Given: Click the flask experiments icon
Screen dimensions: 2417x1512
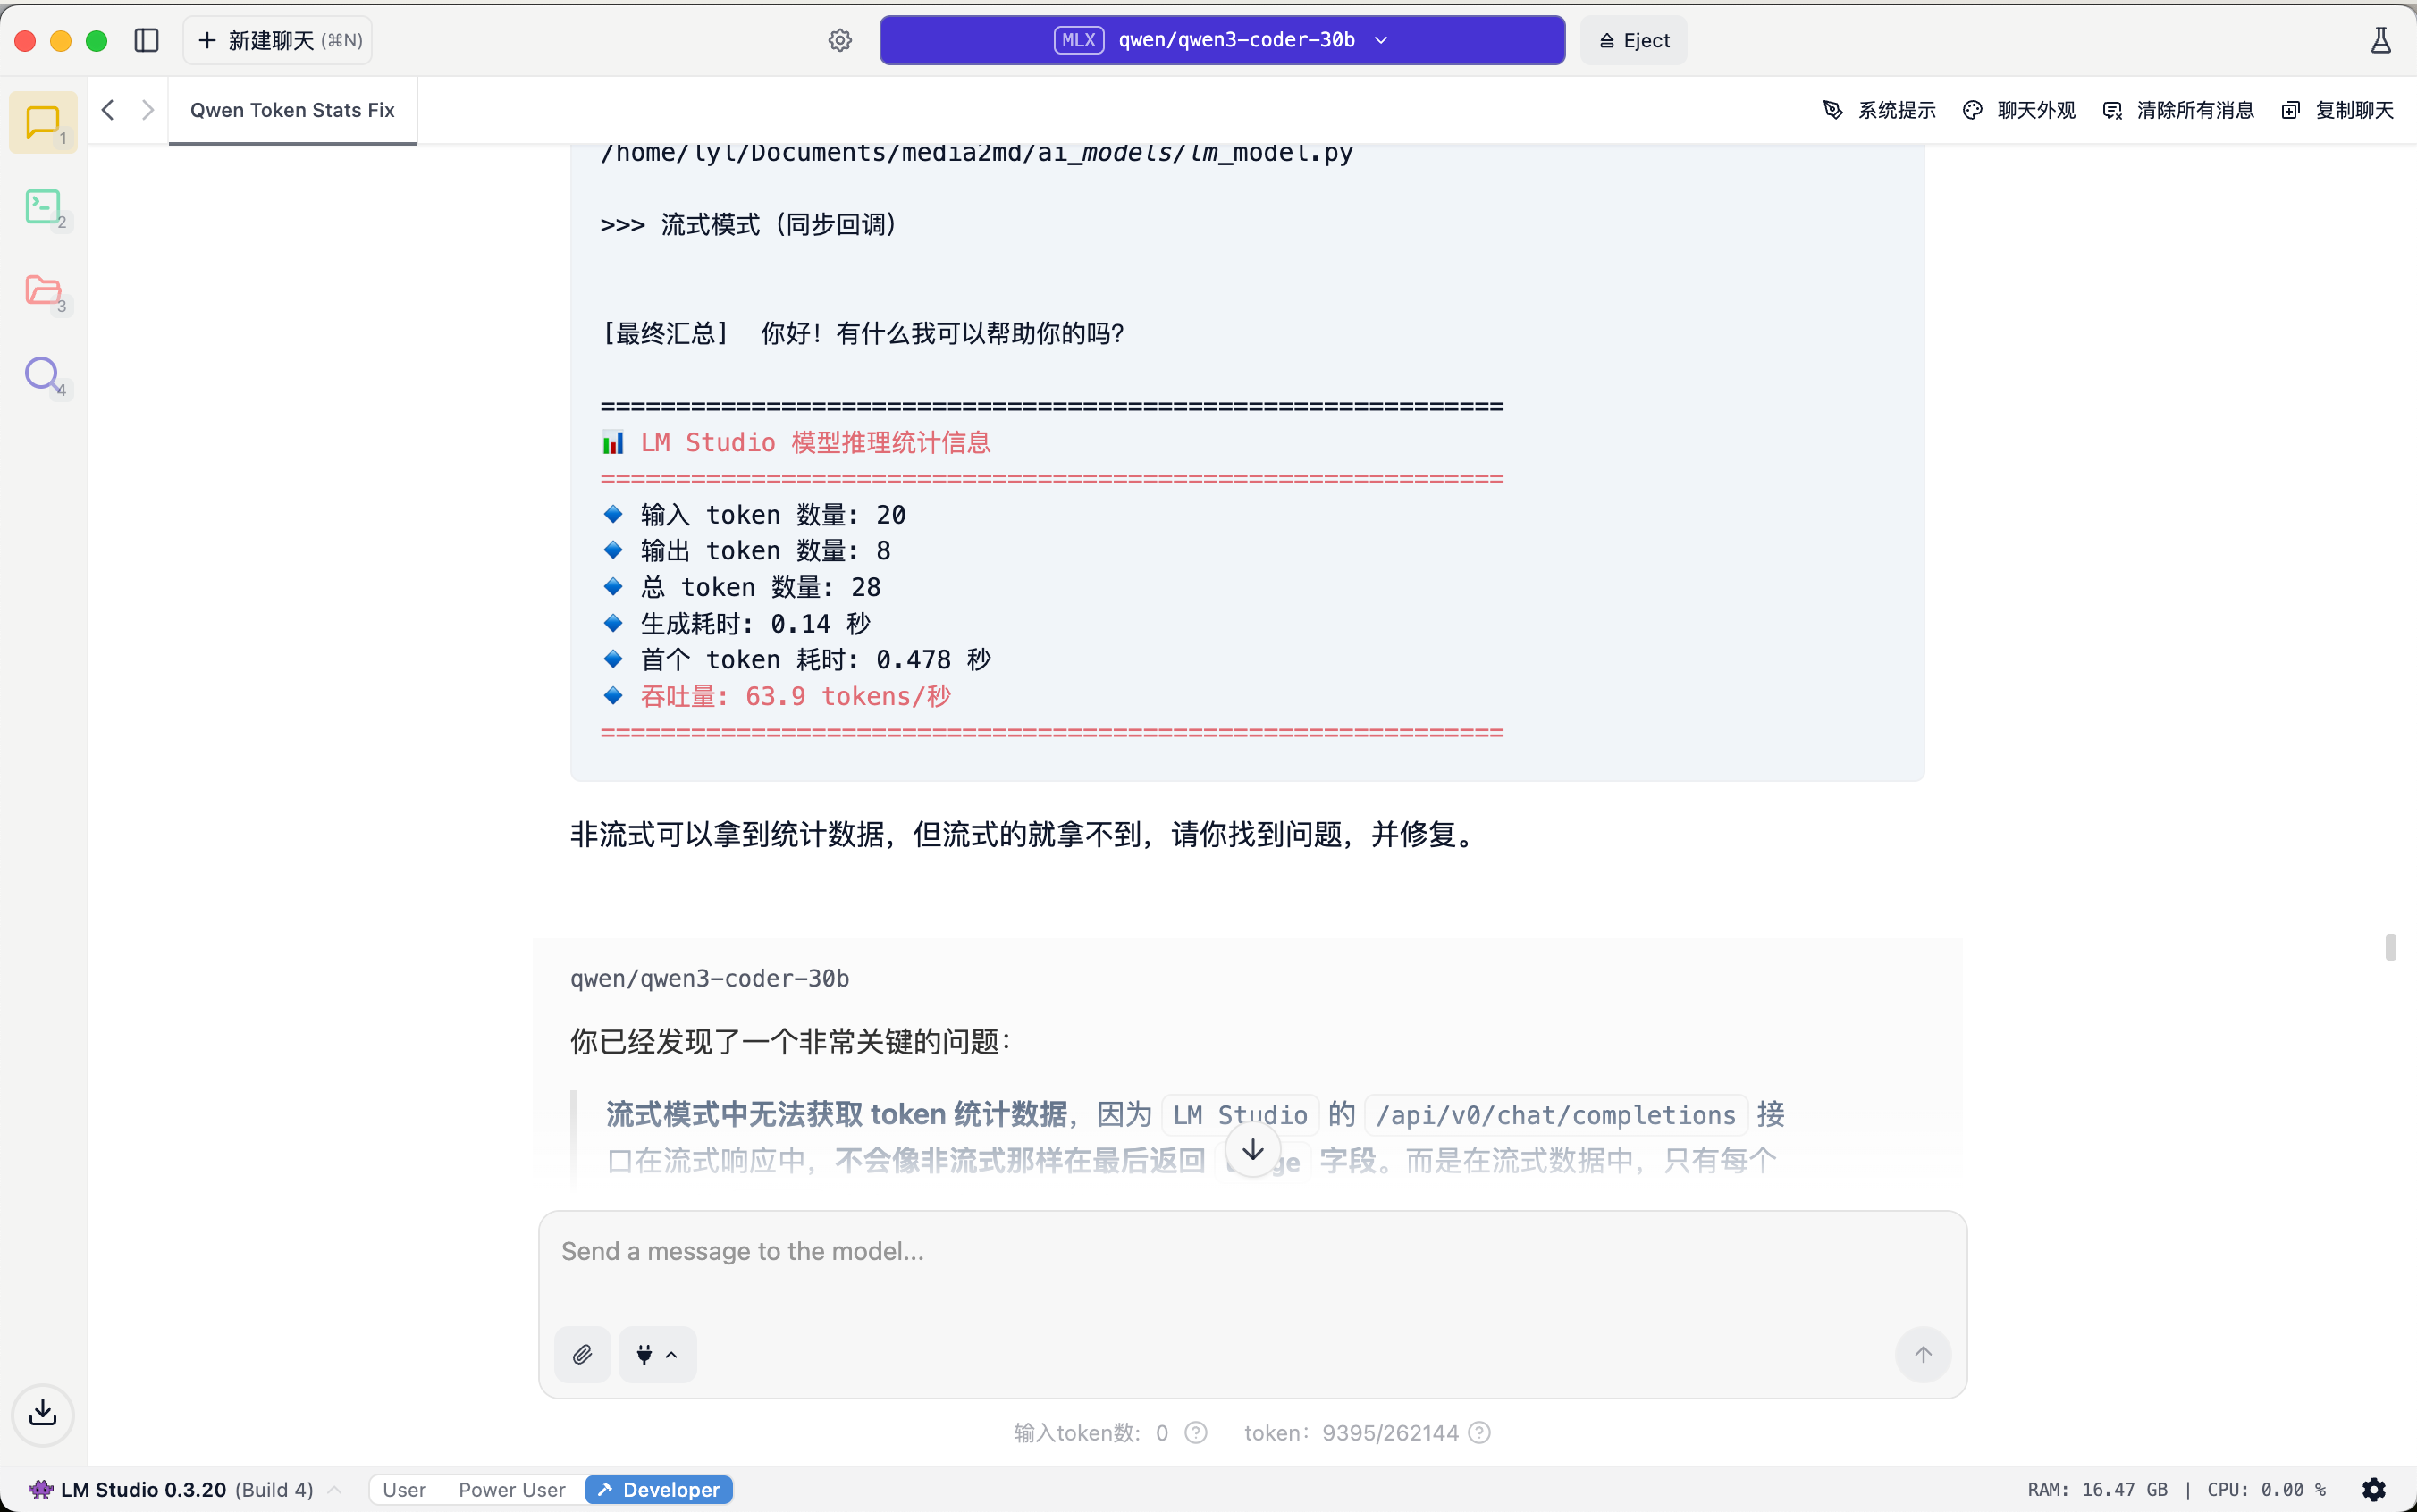Looking at the screenshot, I should [x=2380, y=40].
